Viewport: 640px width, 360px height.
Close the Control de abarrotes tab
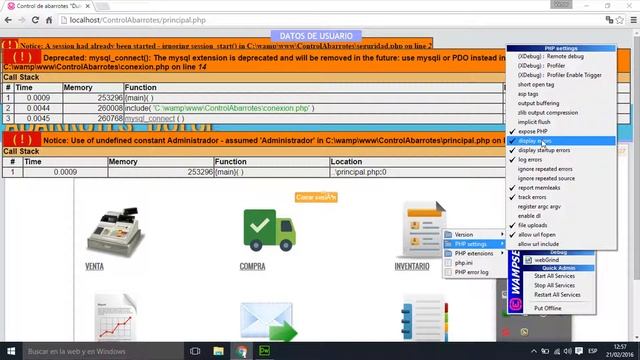click(87, 6)
